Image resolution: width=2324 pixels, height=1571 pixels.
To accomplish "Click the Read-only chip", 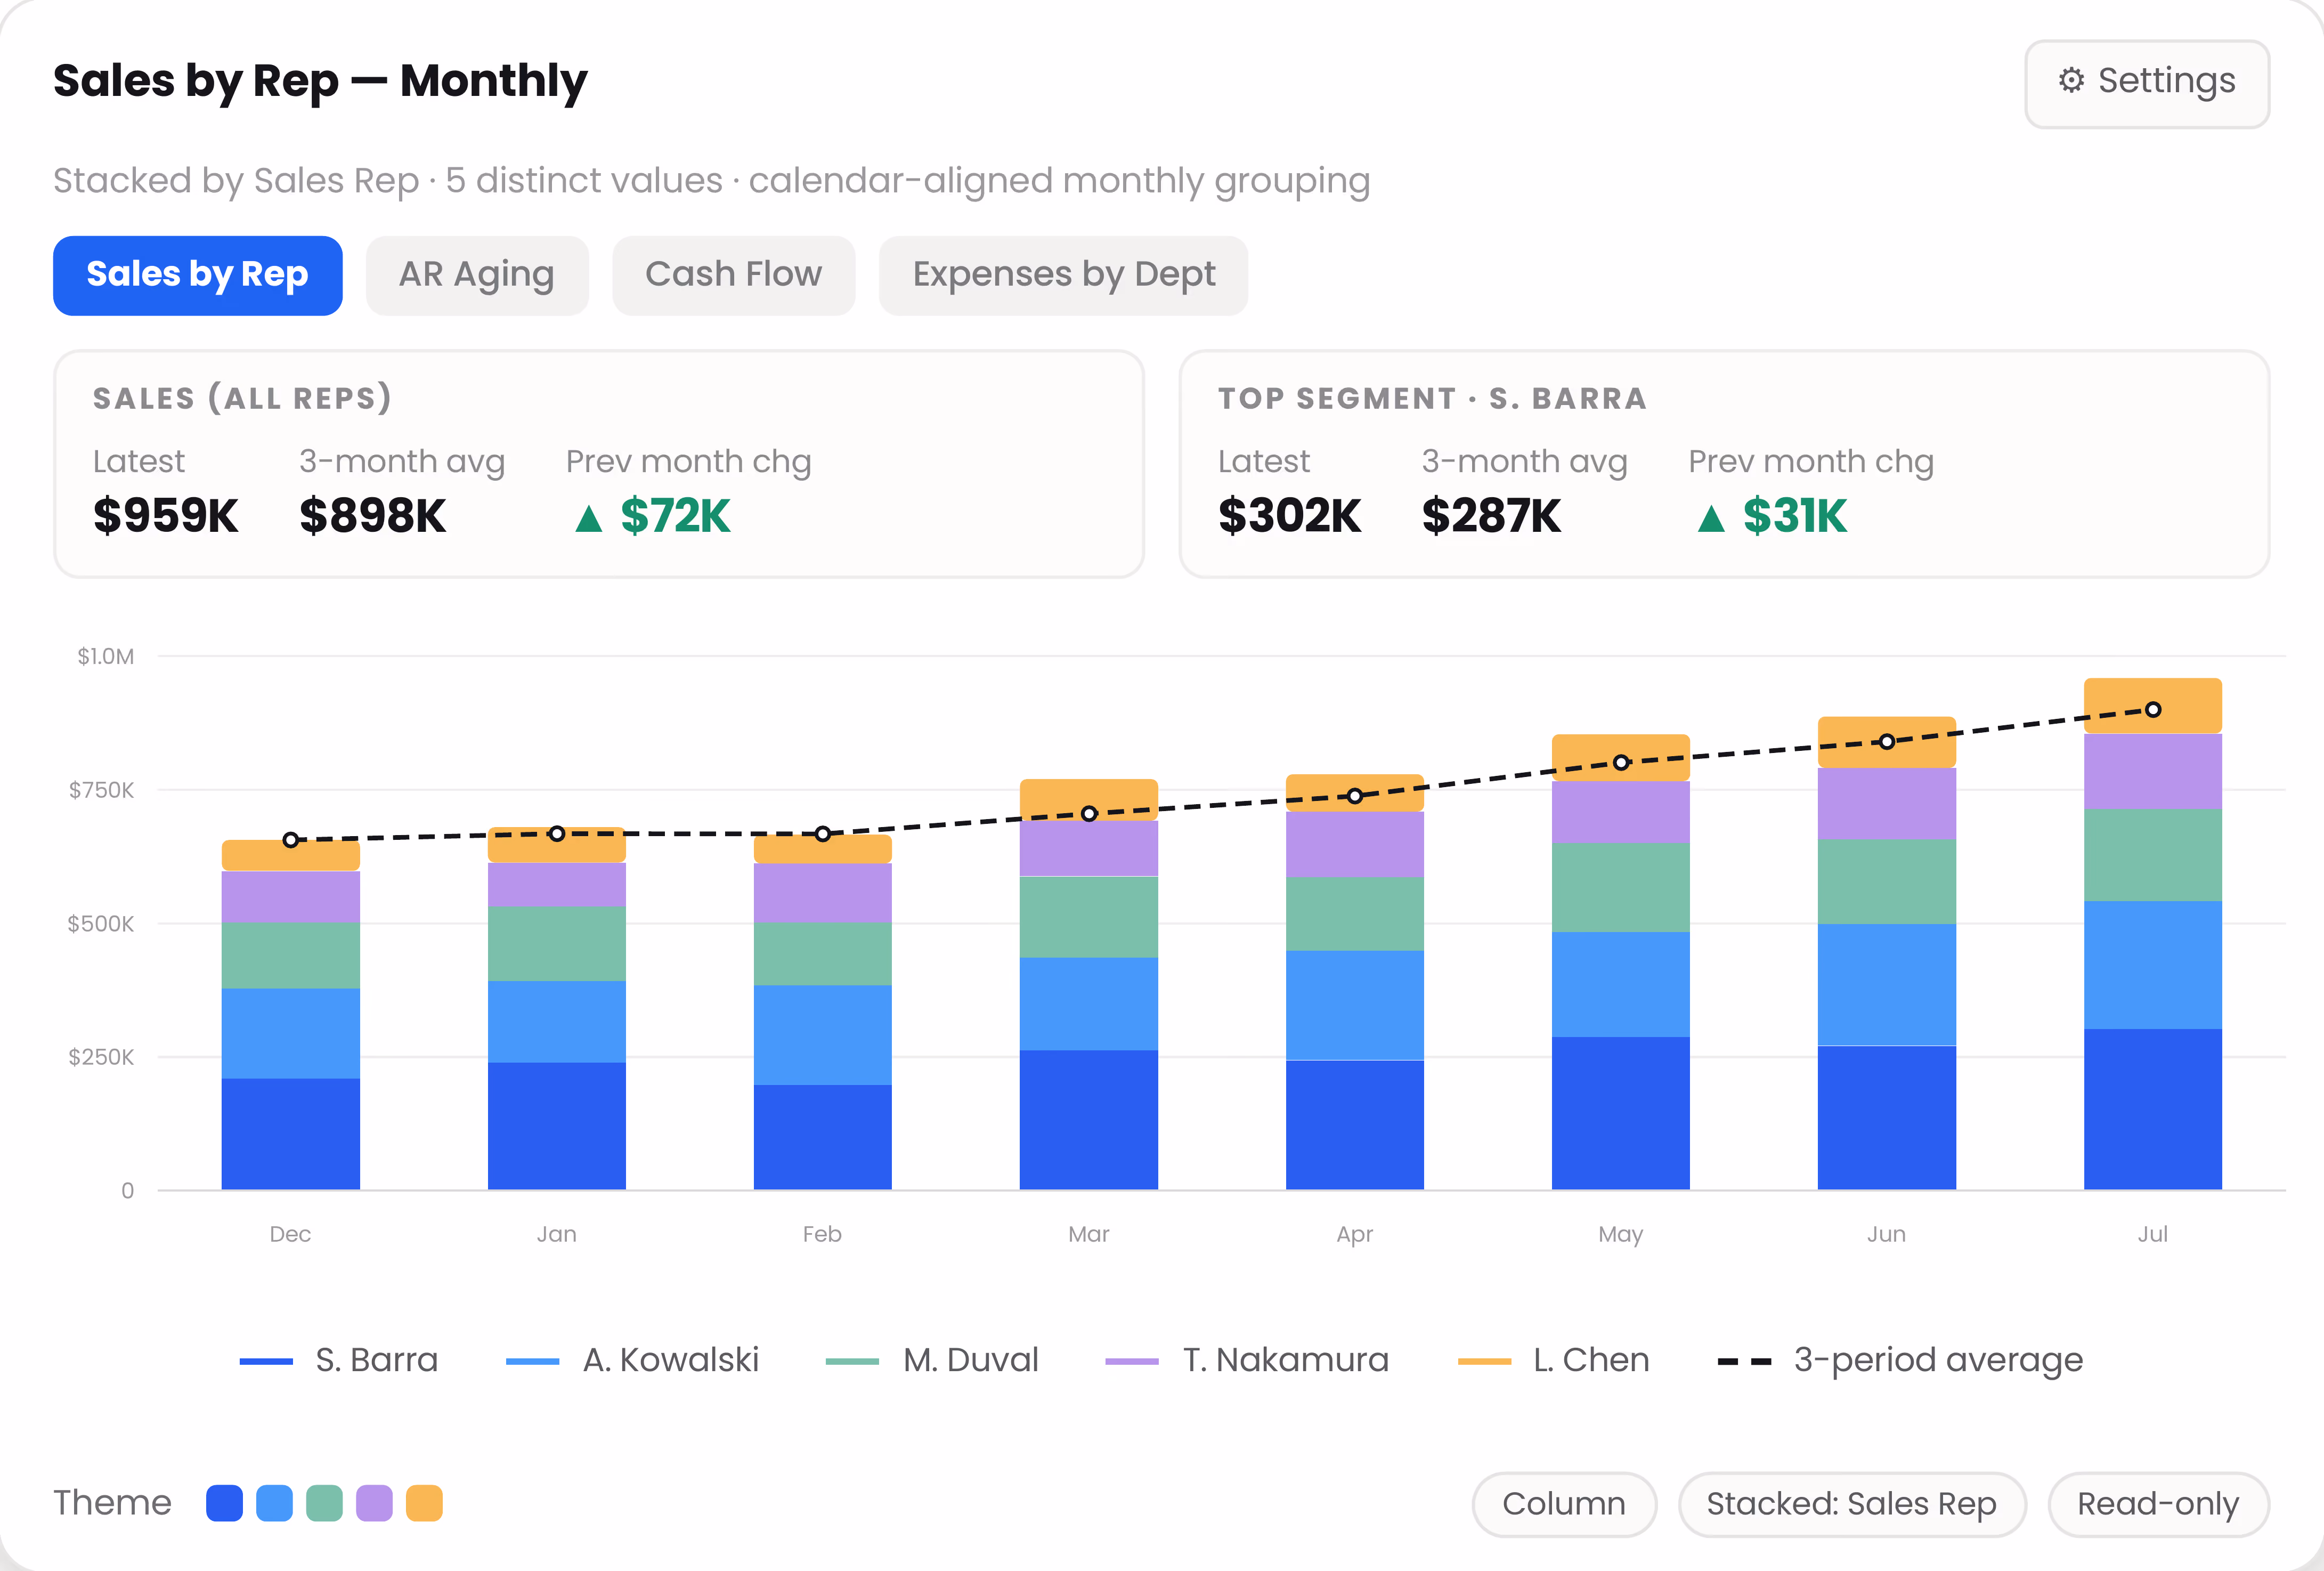I will point(2158,1504).
